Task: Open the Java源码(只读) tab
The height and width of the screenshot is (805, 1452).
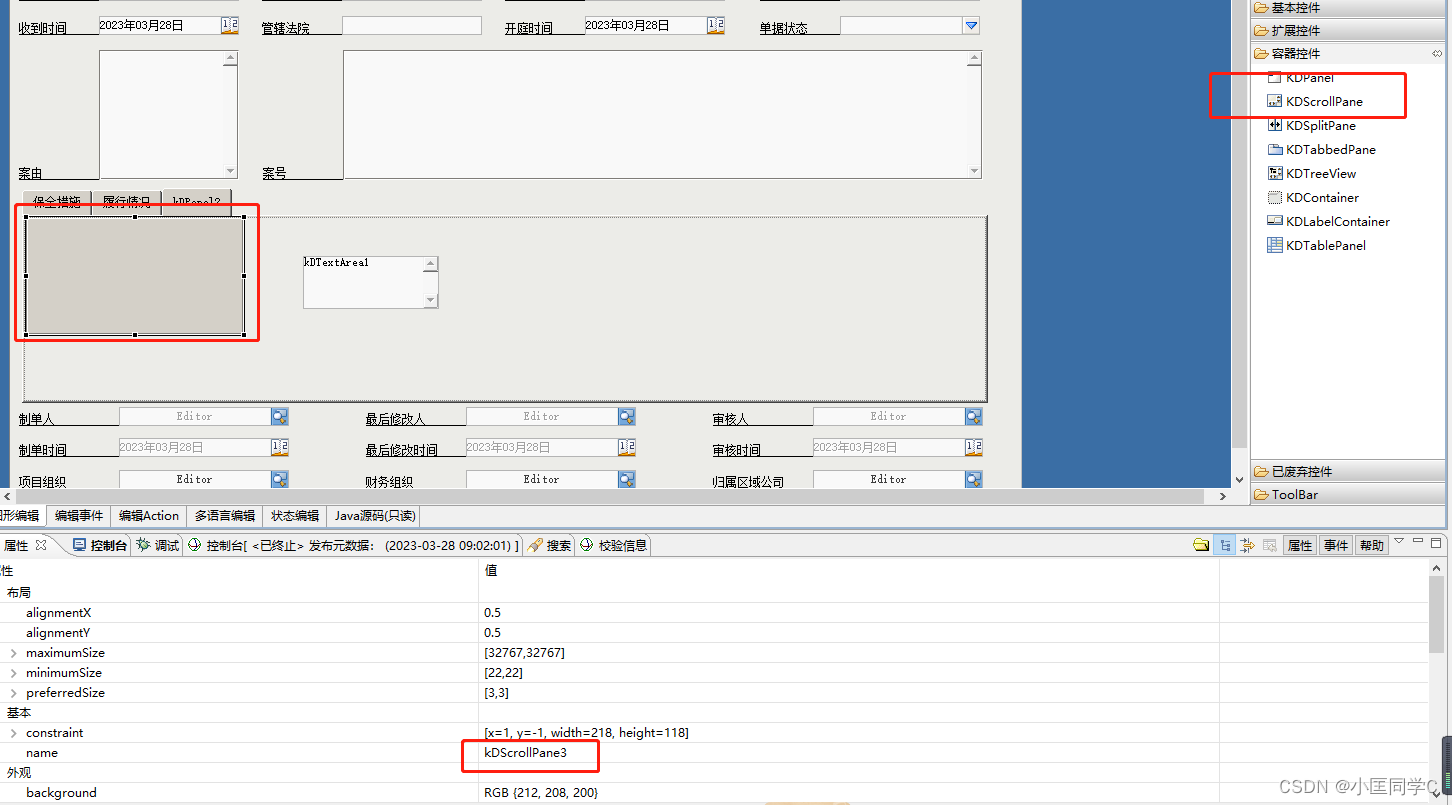Action: click(x=374, y=516)
